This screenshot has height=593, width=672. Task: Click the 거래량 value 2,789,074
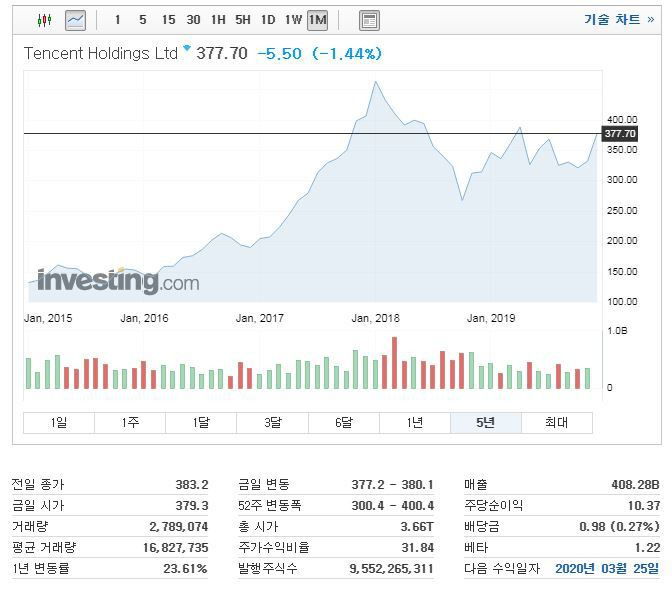[x=178, y=527]
